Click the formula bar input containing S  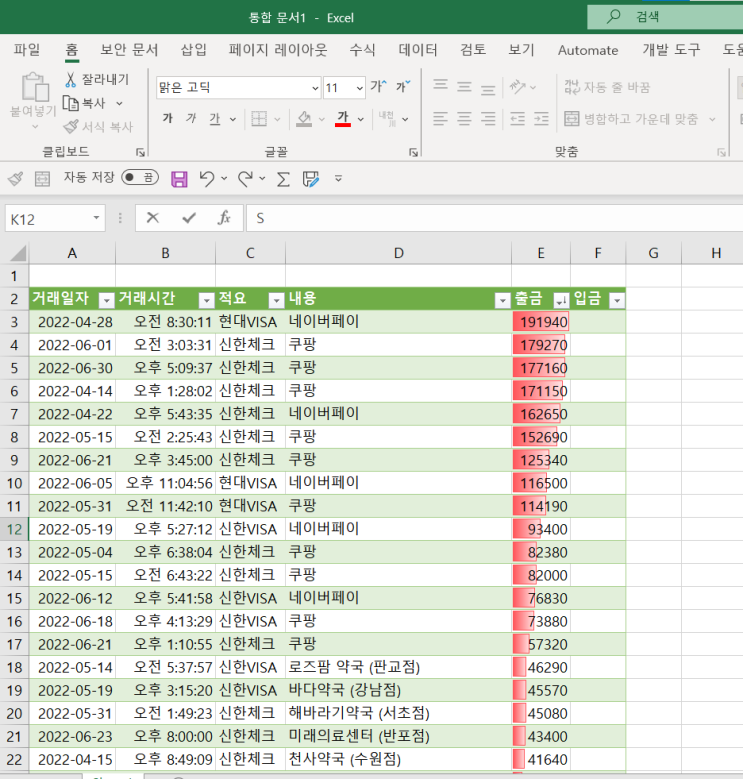coord(494,218)
